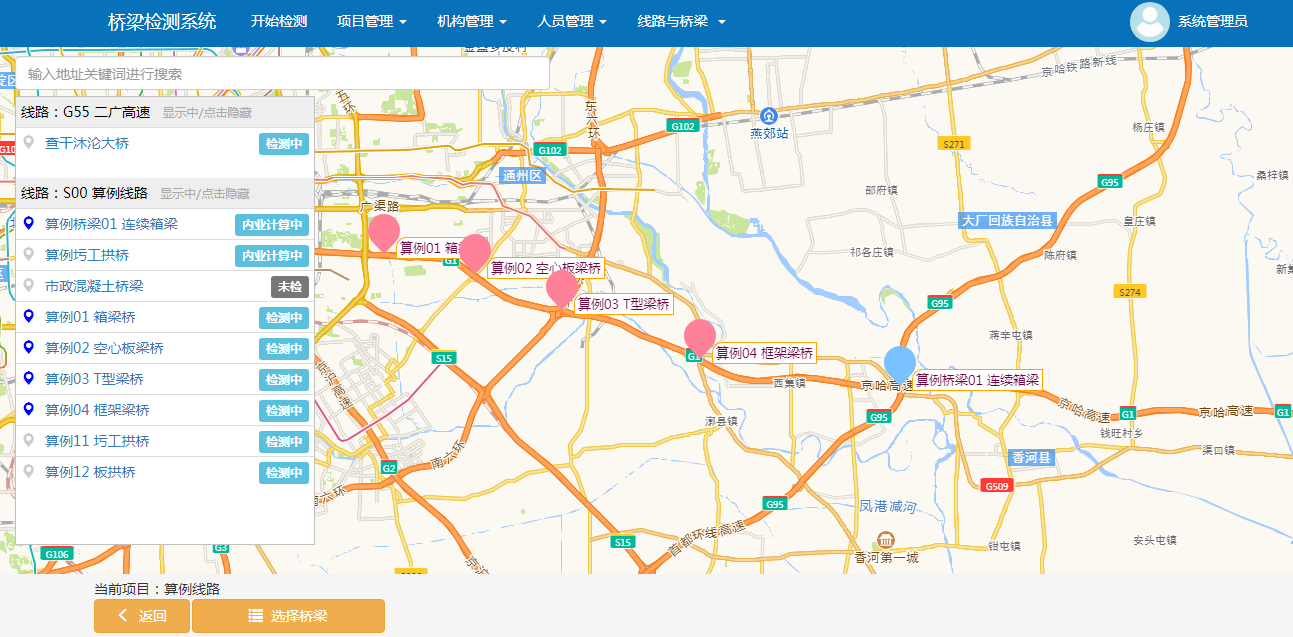Click the blue marker for 算例桥梁01 连续箱梁
The height and width of the screenshot is (637, 1293).
(x=900, y=364)
